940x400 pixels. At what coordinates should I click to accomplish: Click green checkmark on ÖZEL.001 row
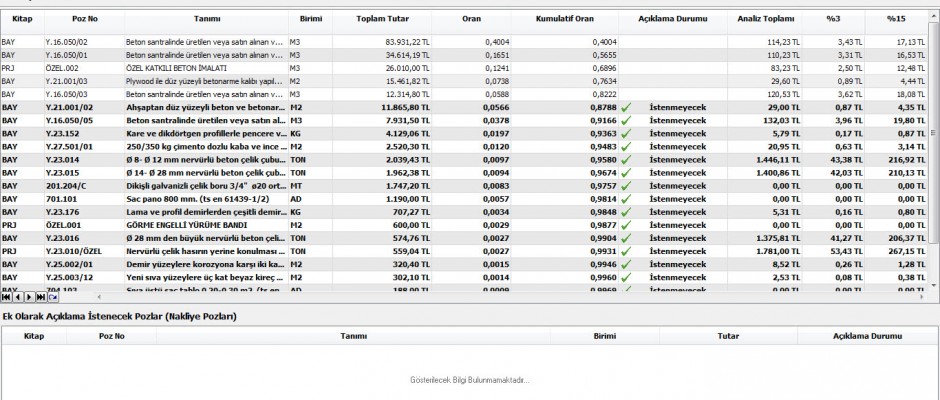pyautogui.click(x=626, y=224)
